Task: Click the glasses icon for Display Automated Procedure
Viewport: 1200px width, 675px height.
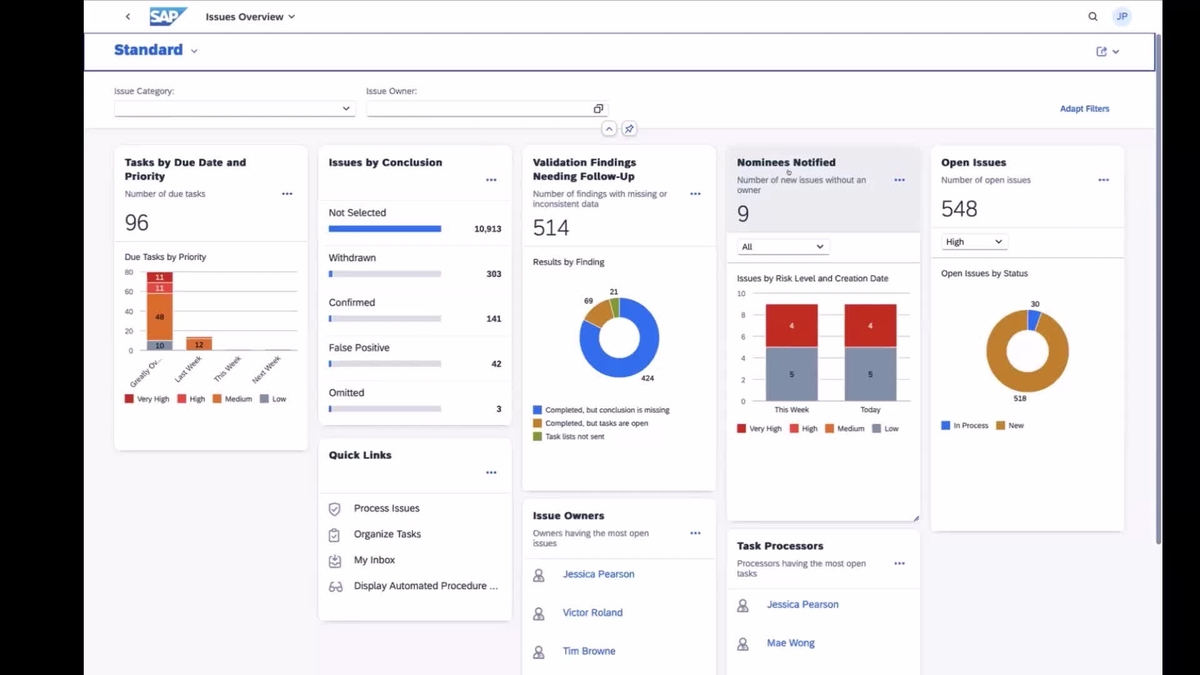Action: click(335, 587)
